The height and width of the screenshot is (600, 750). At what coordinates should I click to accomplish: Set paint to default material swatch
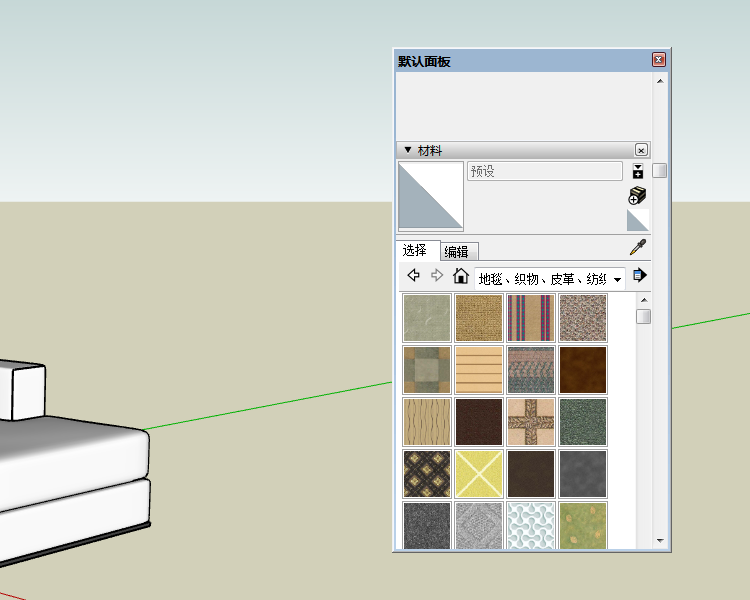[x=637, y=220]
